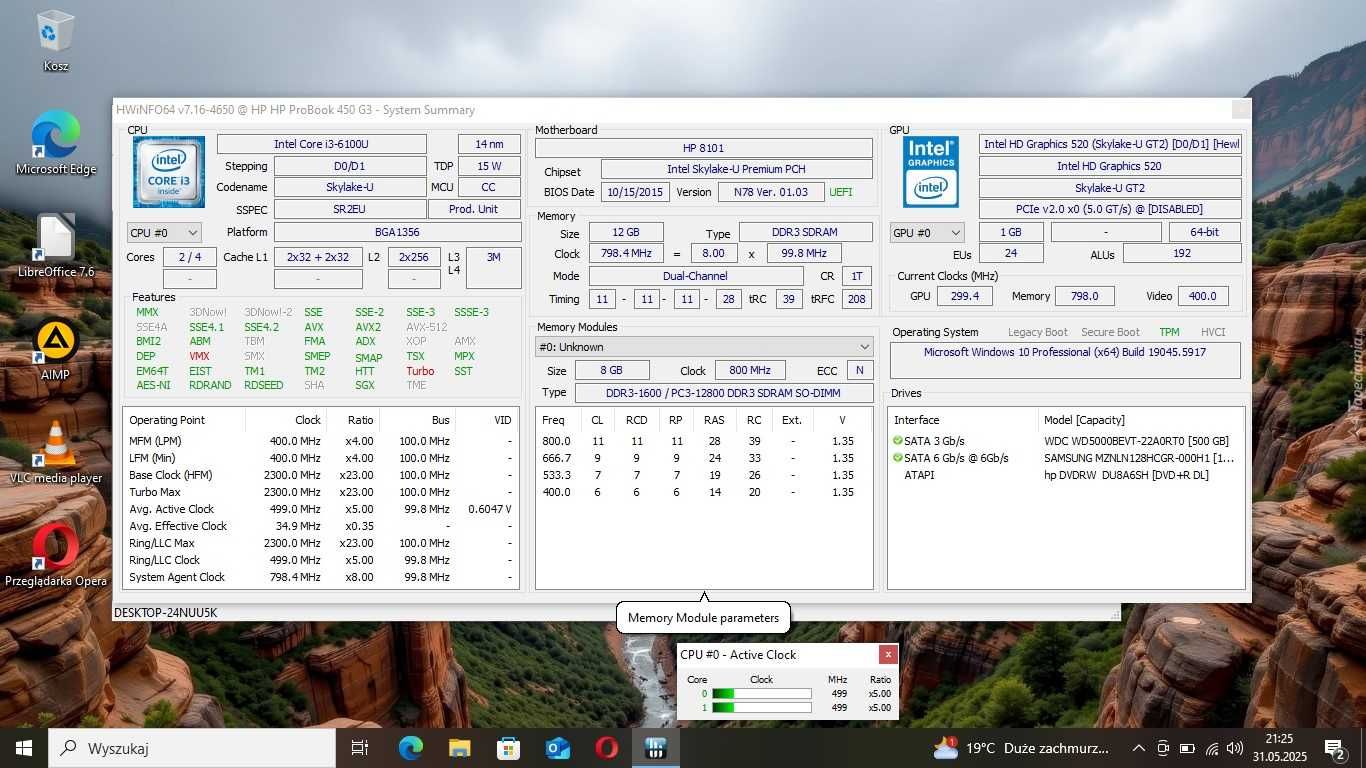Open VLC media player shortcut
Image resolution: width=1366 pixels, height=768 pixels.
tap(56, 452)
